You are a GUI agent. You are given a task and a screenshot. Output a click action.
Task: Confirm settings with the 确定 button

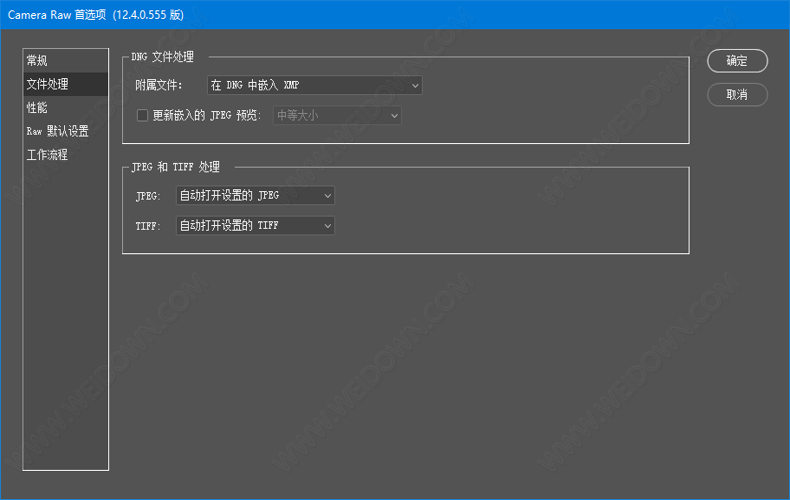pos(737,61)
